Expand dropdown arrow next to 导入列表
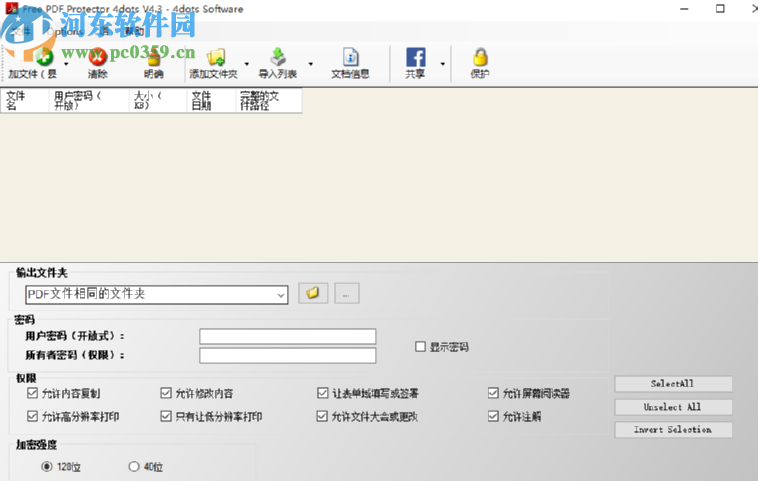This screenshot has width=758, height=481. pos(310,64)
